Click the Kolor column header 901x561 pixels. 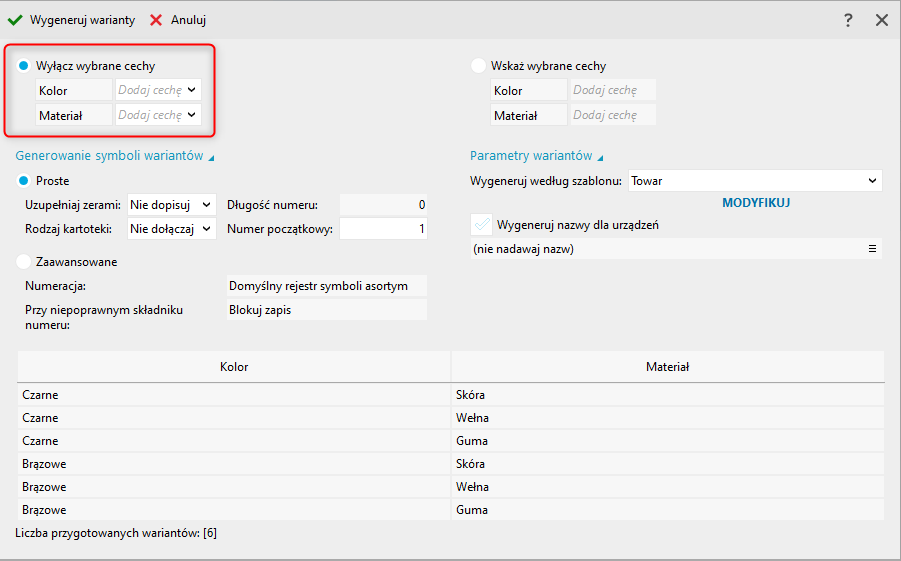point(234,367)
